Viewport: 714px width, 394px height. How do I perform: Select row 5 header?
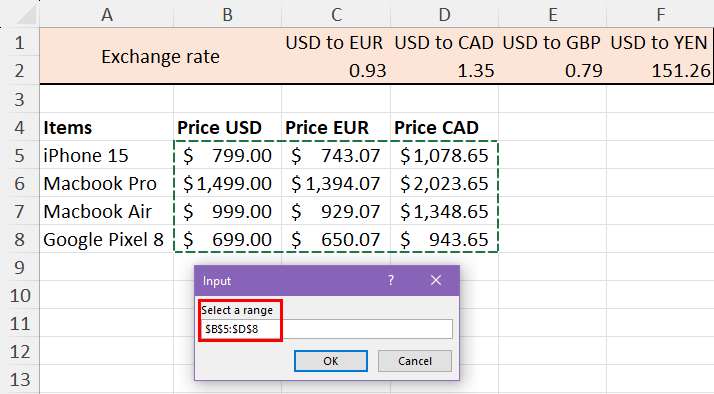click(x=20, y=155)
